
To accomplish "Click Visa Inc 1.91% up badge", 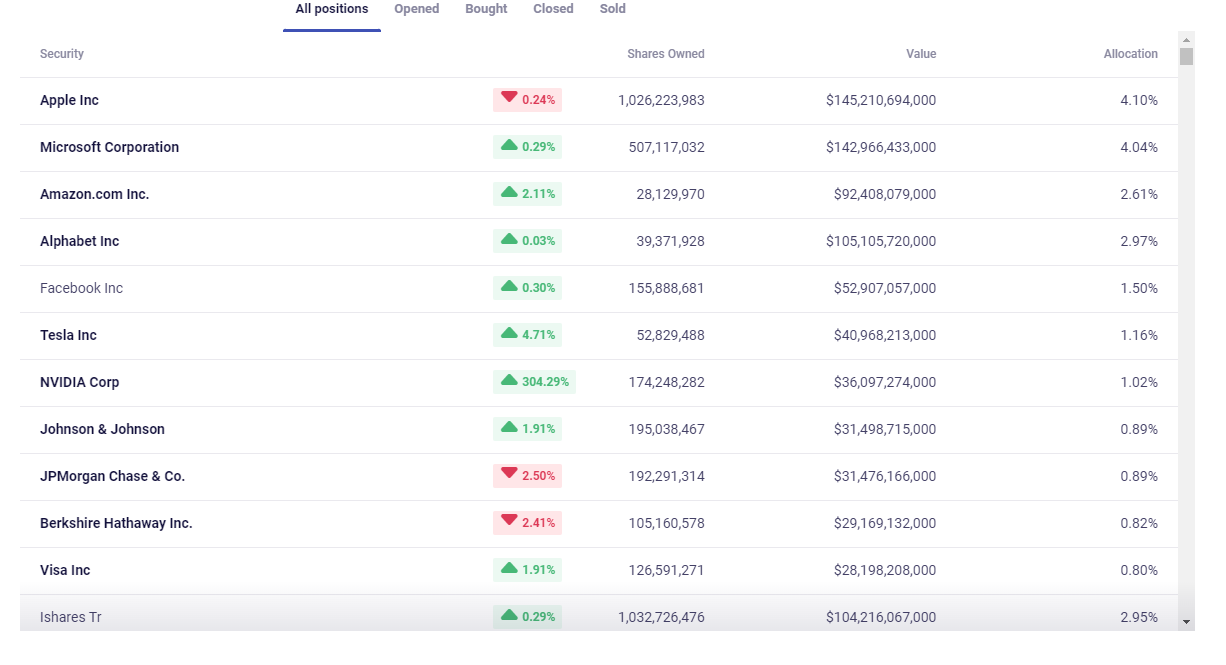I will 527,570.
